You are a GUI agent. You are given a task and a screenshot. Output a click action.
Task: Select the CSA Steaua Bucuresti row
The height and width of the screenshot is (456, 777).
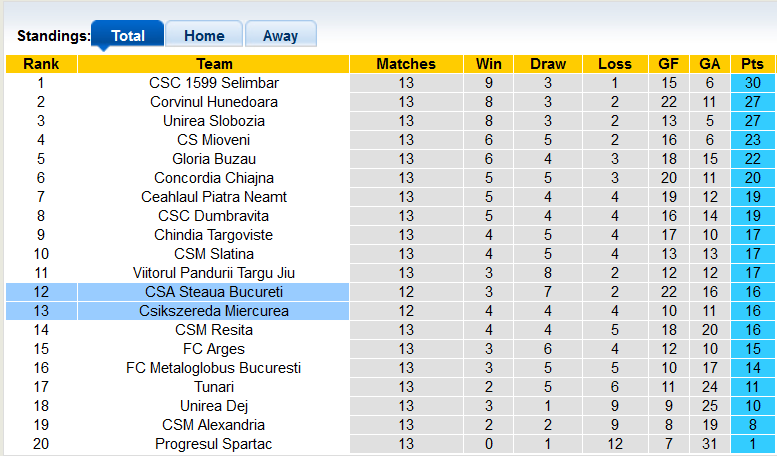214,292
